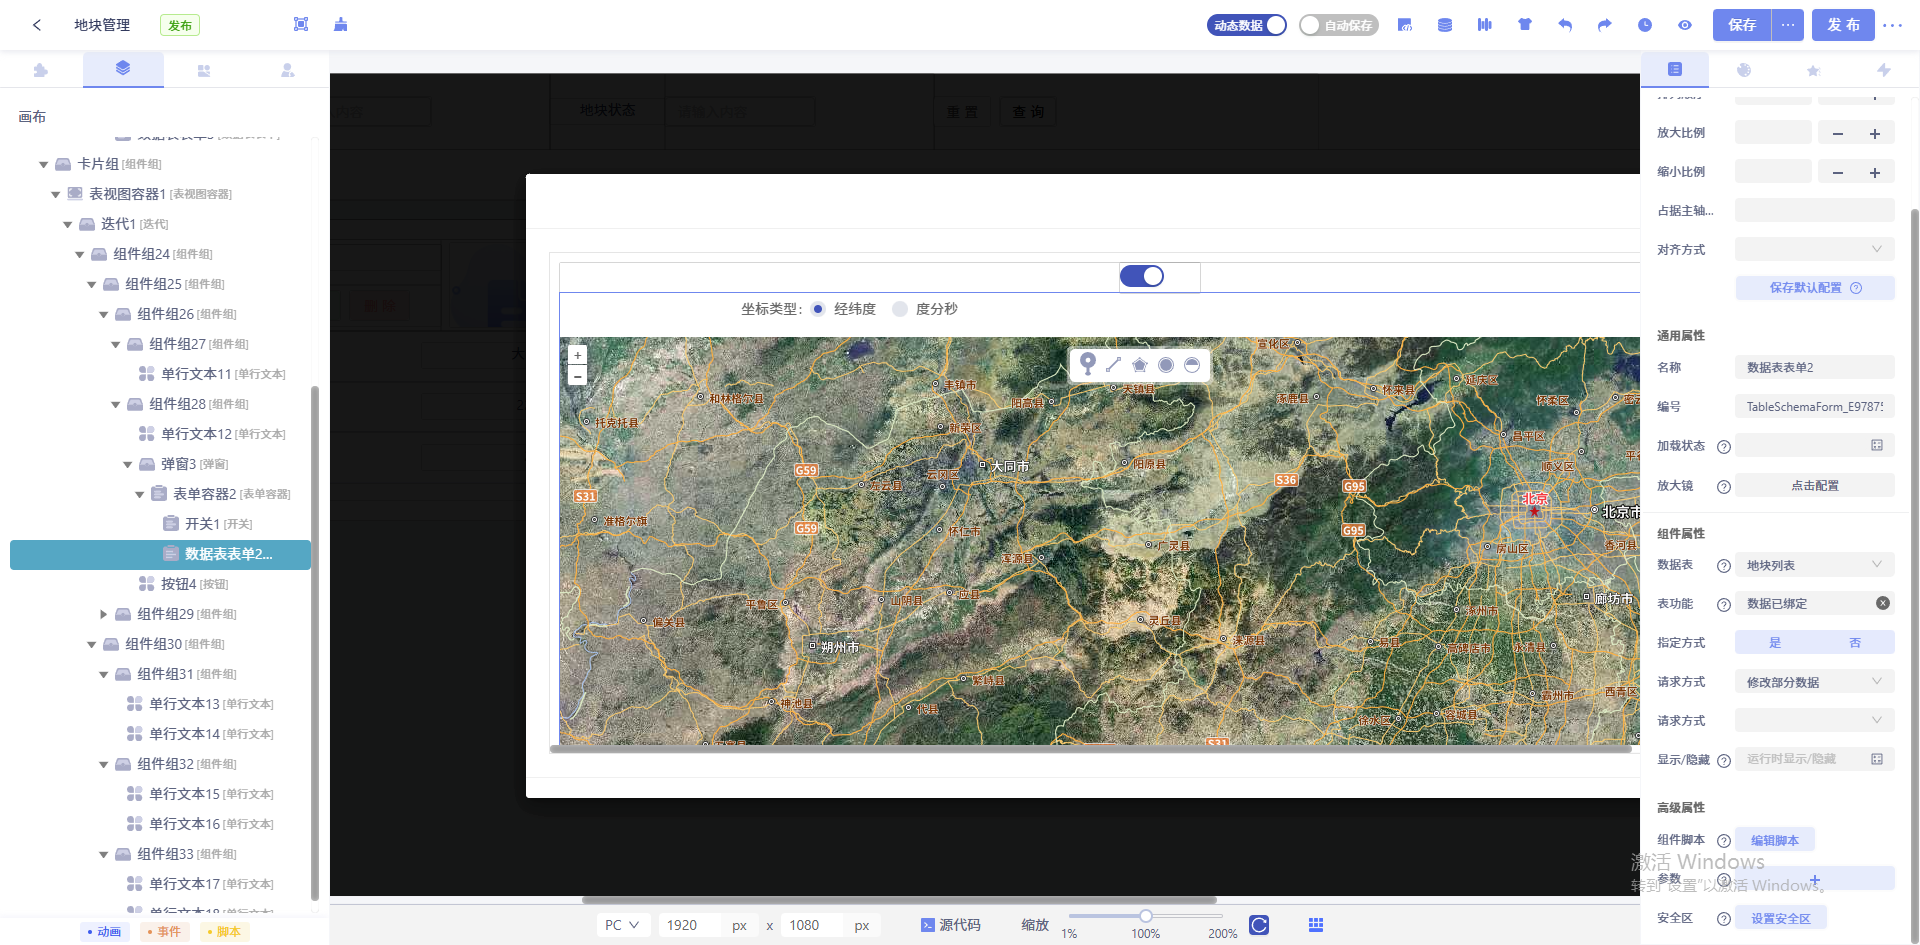Click the database icon in top toolbar

1445,25
